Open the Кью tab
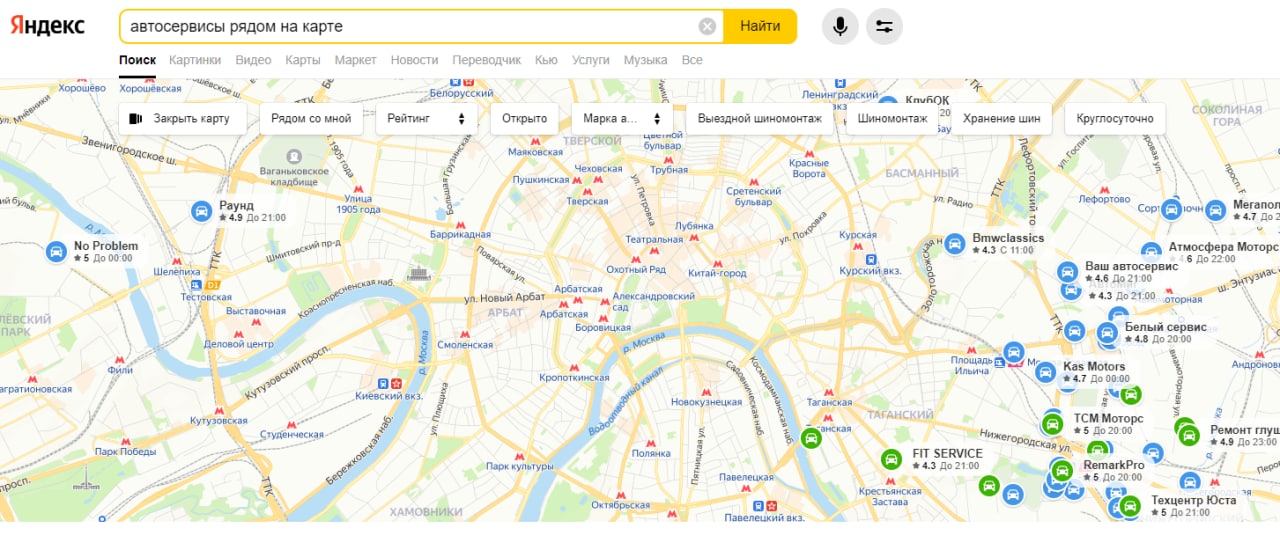This screenshot has width=1280, height=543. pyautogui.click(x=546, y=60)
